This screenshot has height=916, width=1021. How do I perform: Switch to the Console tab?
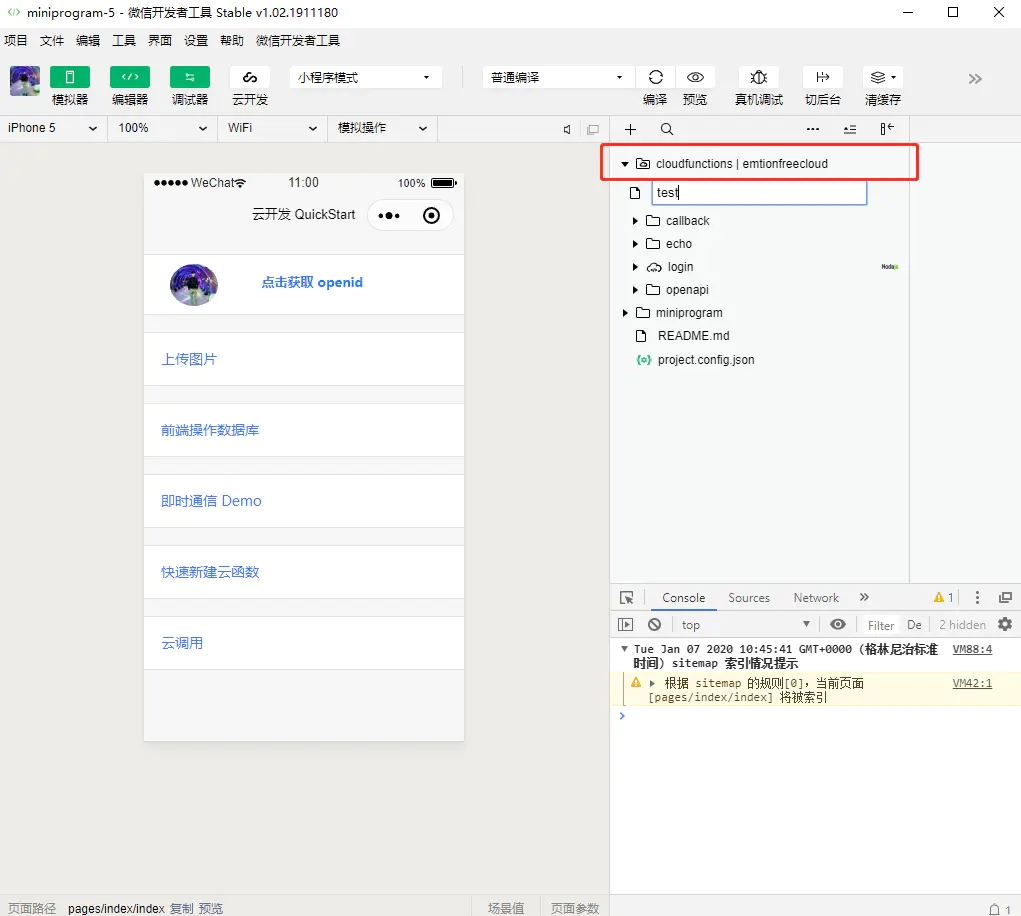[x=683, y=598]
